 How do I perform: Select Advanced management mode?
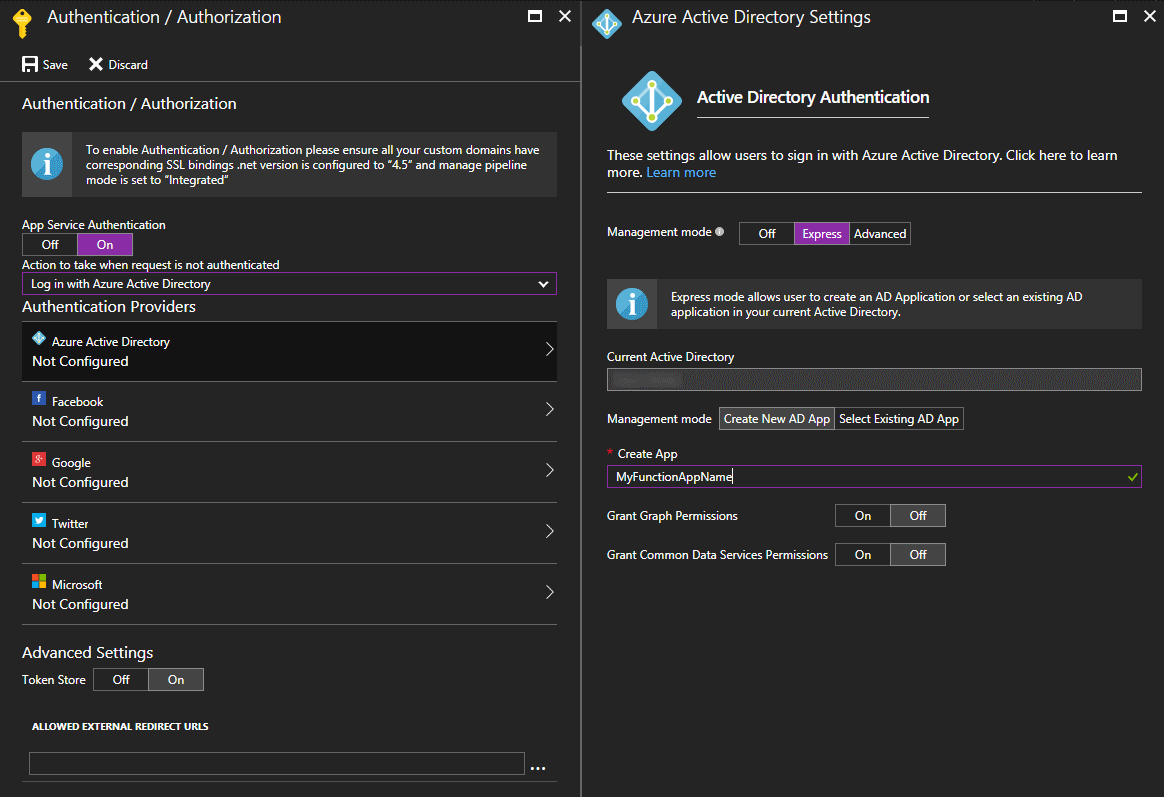[880, 234]
